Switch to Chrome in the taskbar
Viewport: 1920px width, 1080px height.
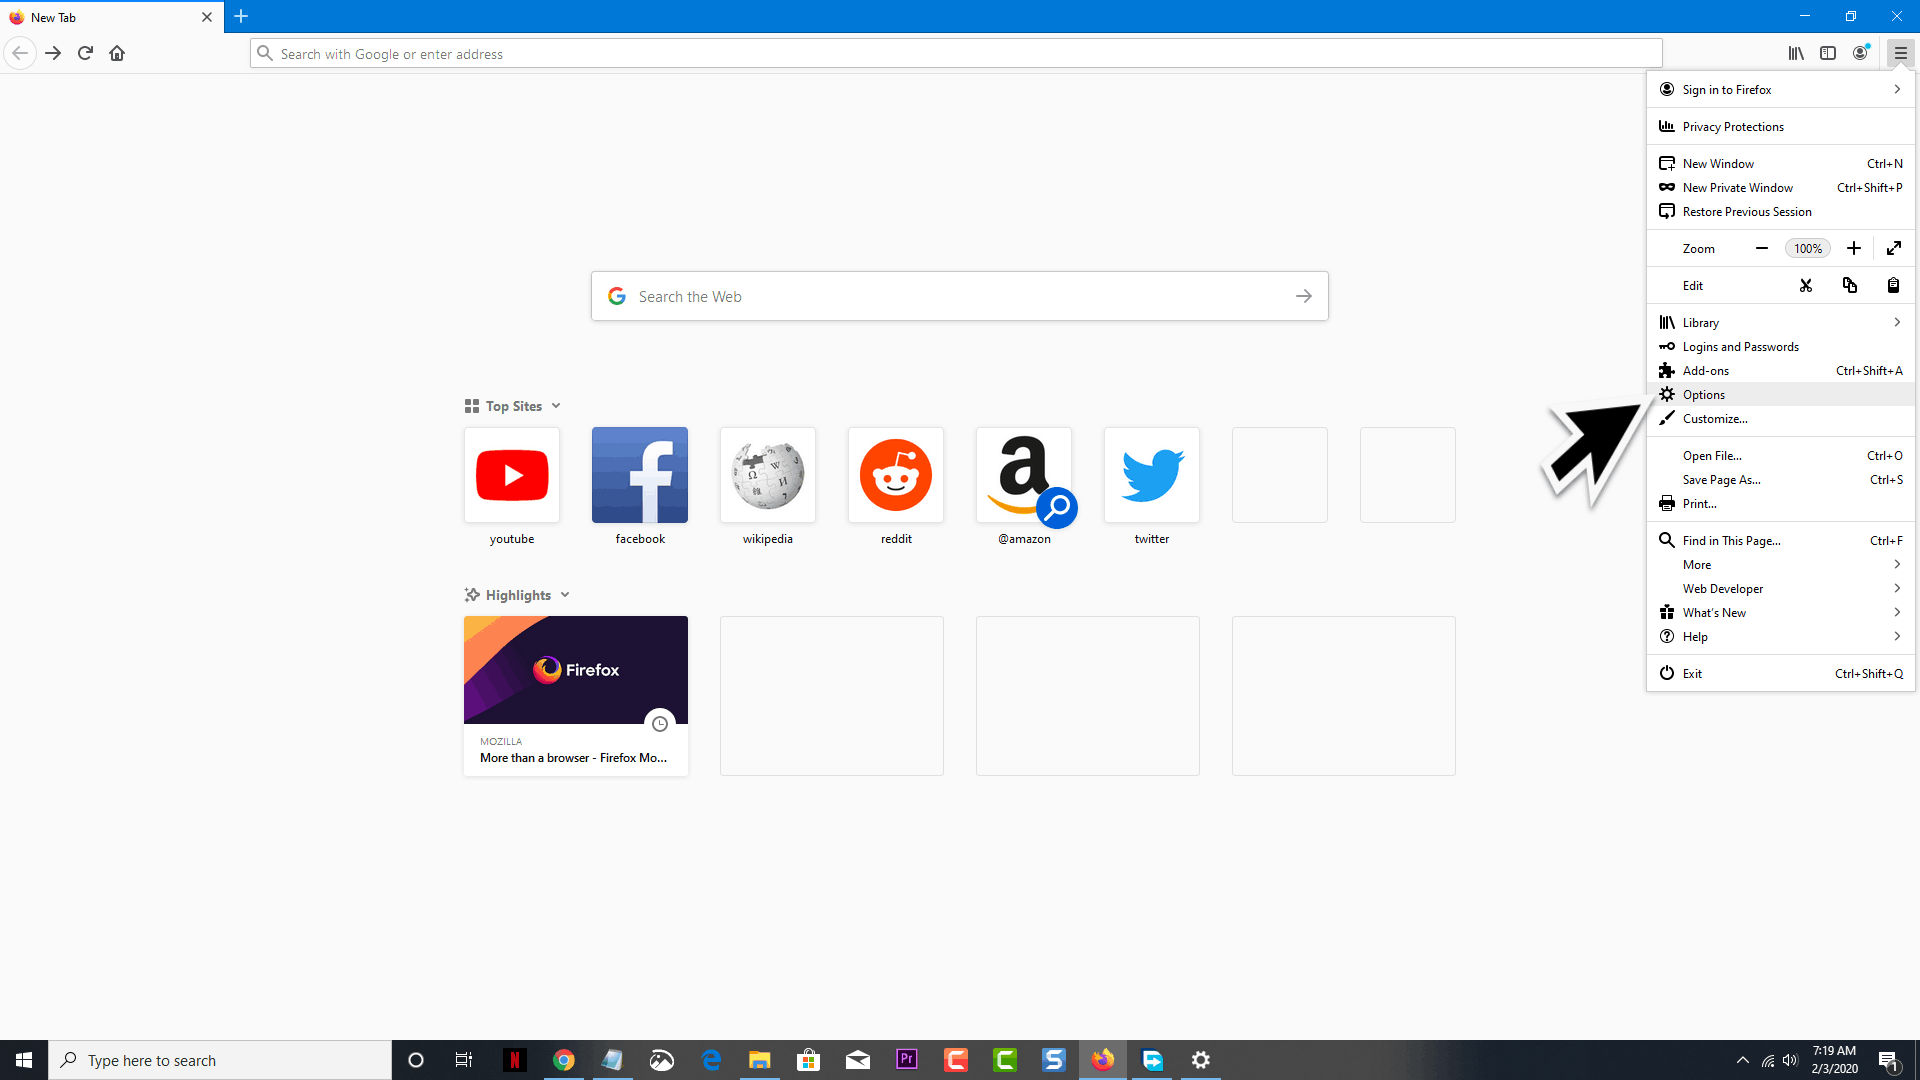pyautogui.click(x=564, y=1060)
